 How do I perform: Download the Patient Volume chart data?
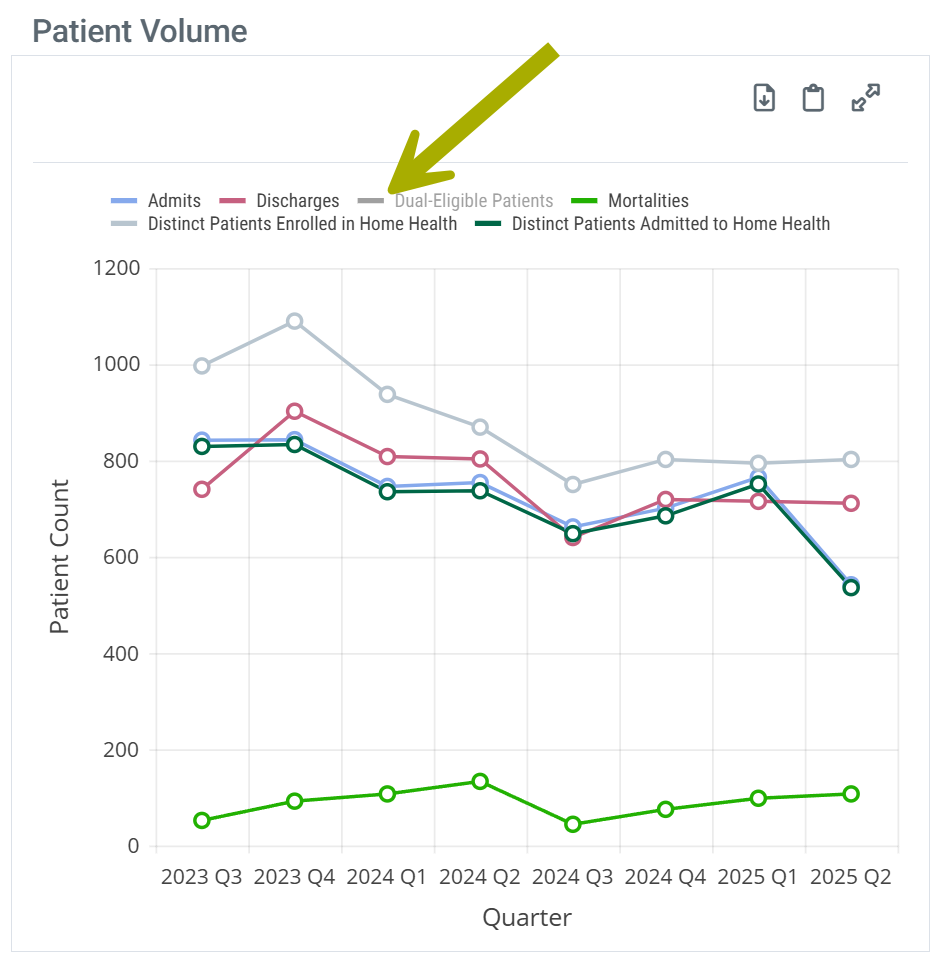tap(764, 98)
